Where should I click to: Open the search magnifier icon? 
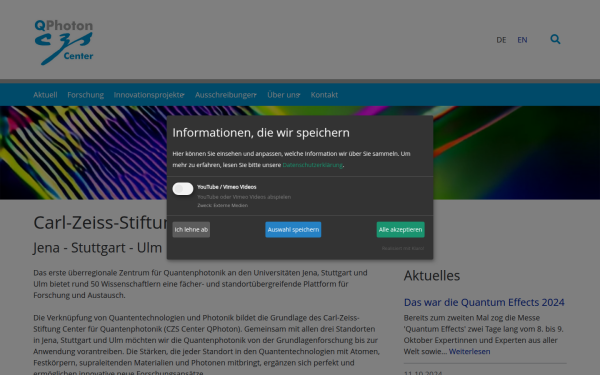click(555, 39)
